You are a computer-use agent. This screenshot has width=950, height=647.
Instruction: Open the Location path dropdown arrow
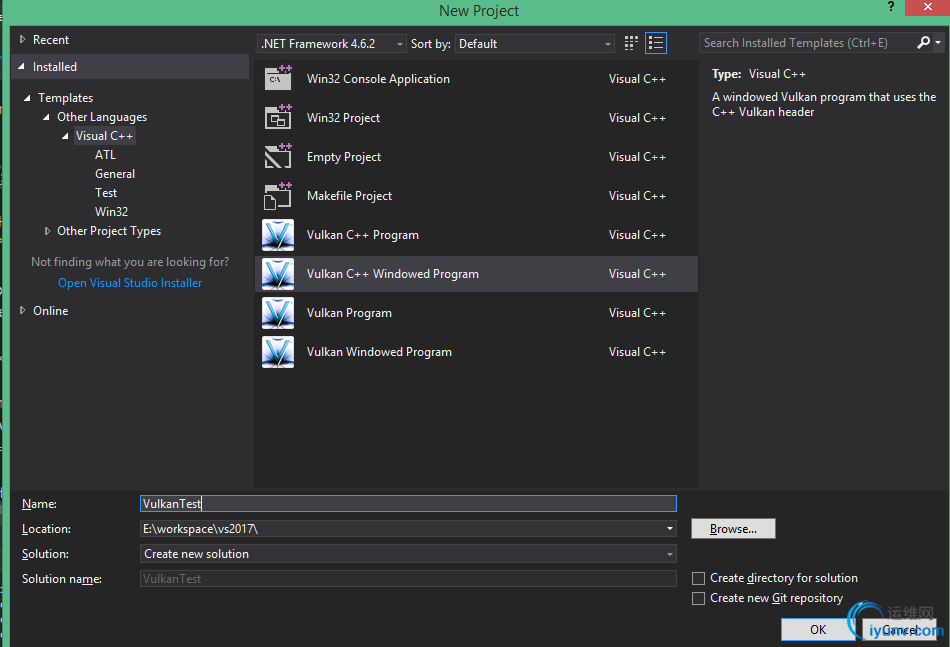pyautogui.click(x=669, y=529)
